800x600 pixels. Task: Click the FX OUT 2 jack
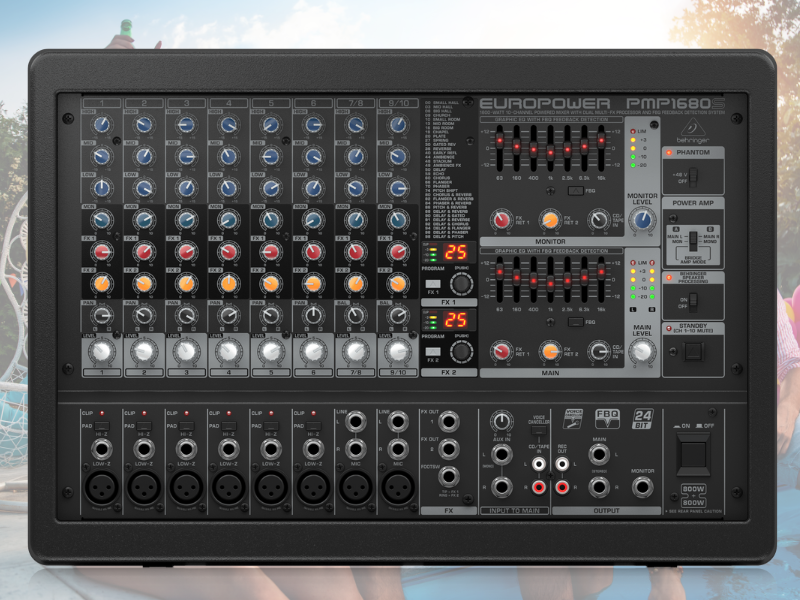(x=448, y=449)
